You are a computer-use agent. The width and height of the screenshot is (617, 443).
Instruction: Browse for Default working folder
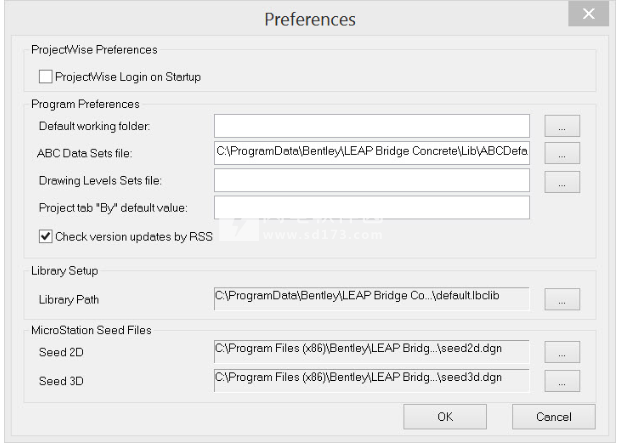tap(562, 126)
